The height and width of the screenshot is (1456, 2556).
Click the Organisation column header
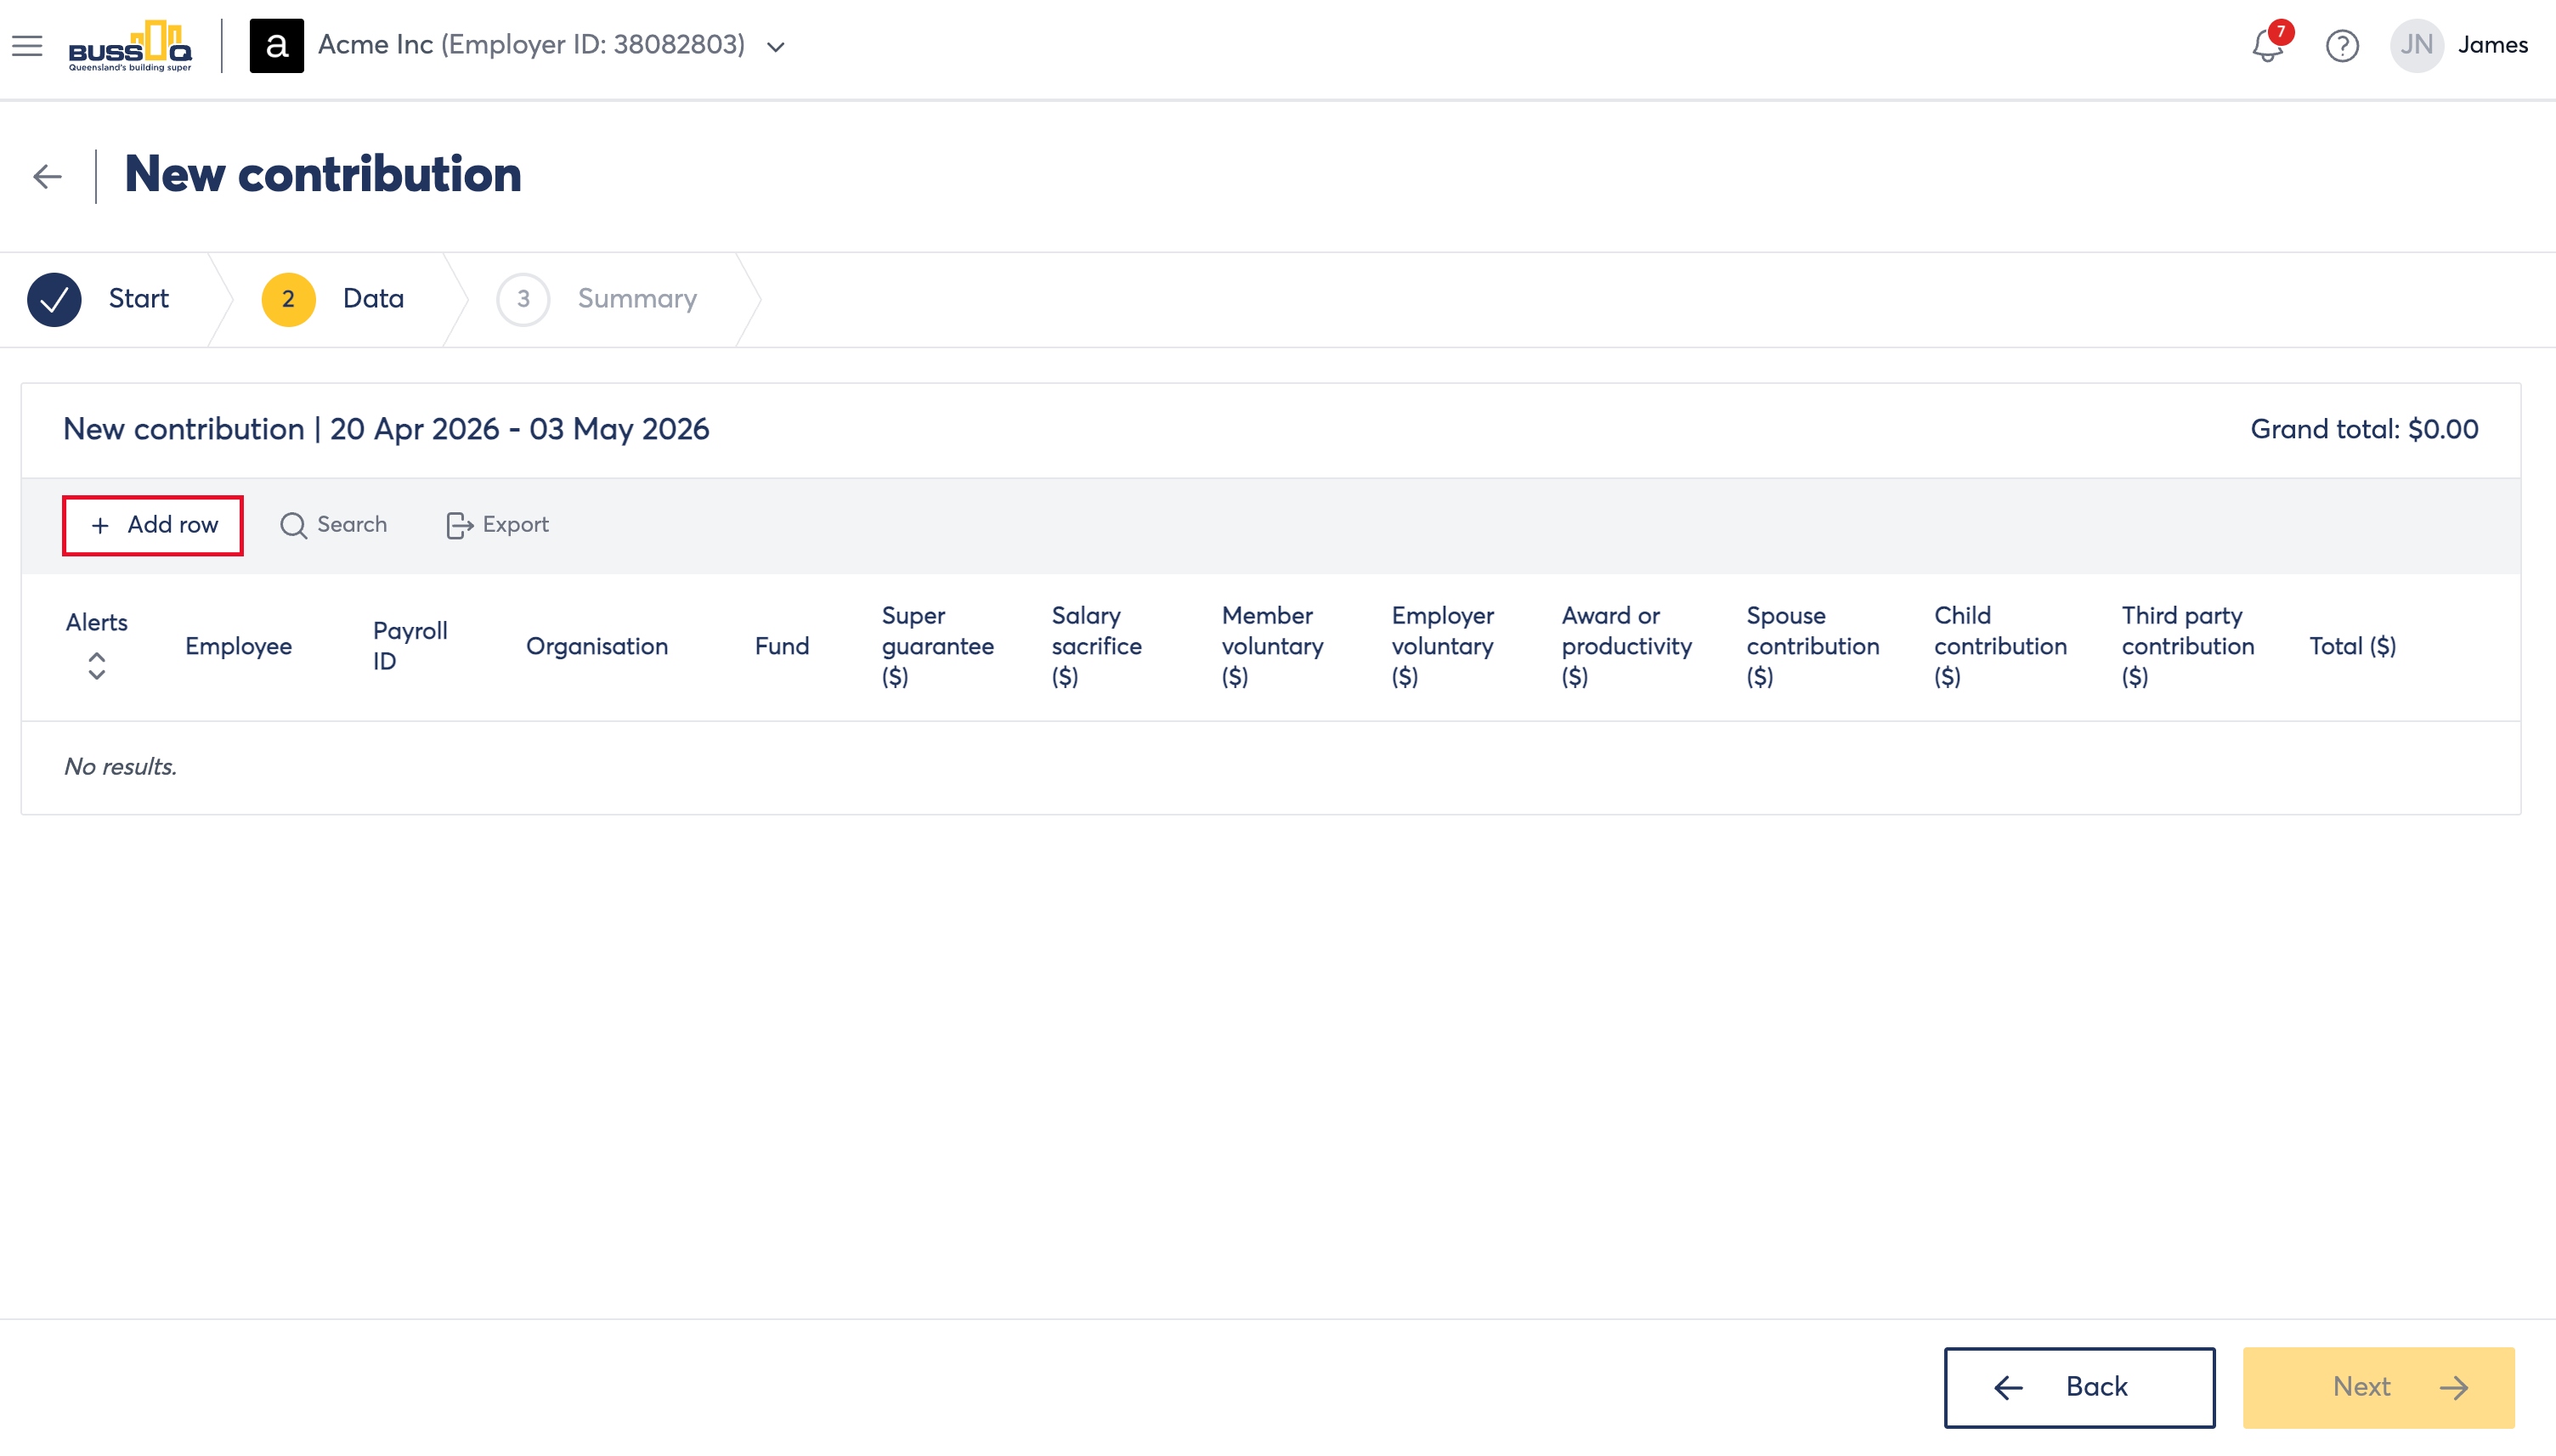[597, 646]
